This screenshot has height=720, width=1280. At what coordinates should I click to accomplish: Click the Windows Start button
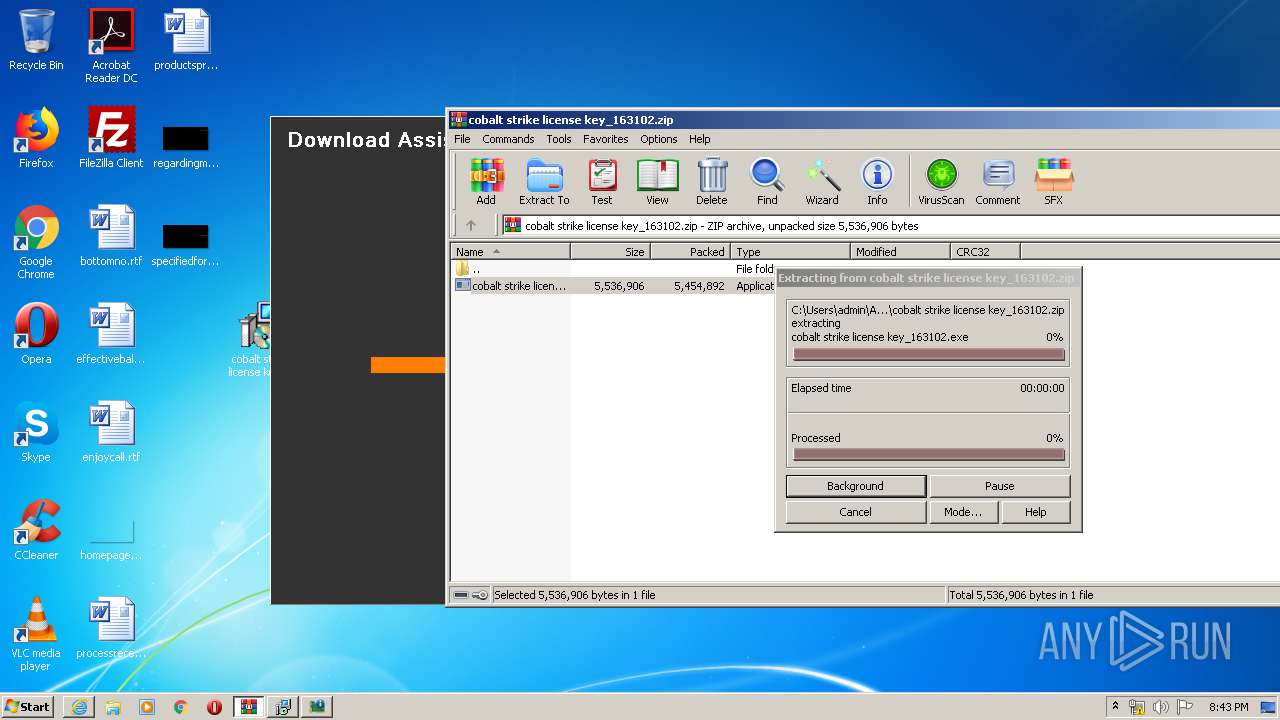tap(28, 706)
